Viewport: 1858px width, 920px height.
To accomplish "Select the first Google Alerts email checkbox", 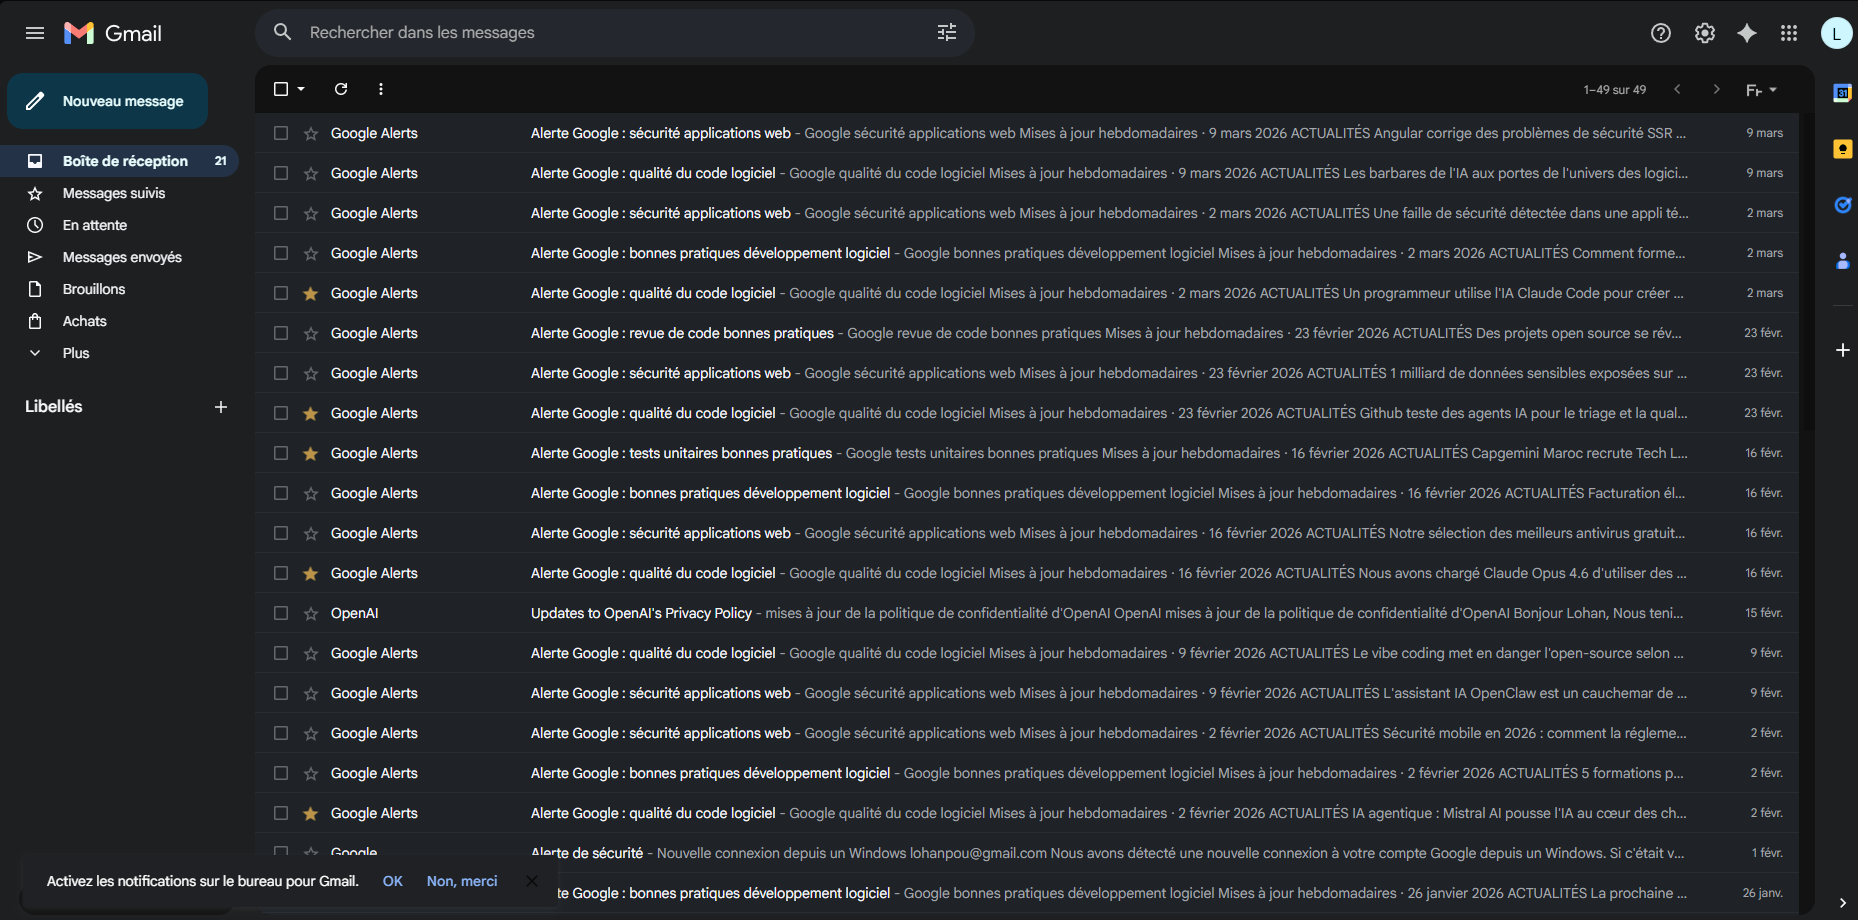I will point(280,133).
